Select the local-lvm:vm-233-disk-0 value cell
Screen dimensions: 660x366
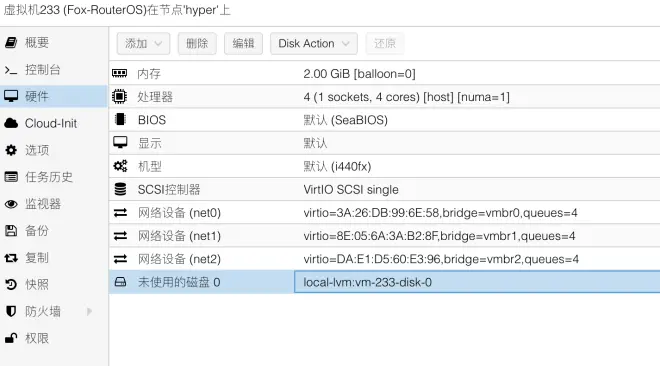point(477,282)
